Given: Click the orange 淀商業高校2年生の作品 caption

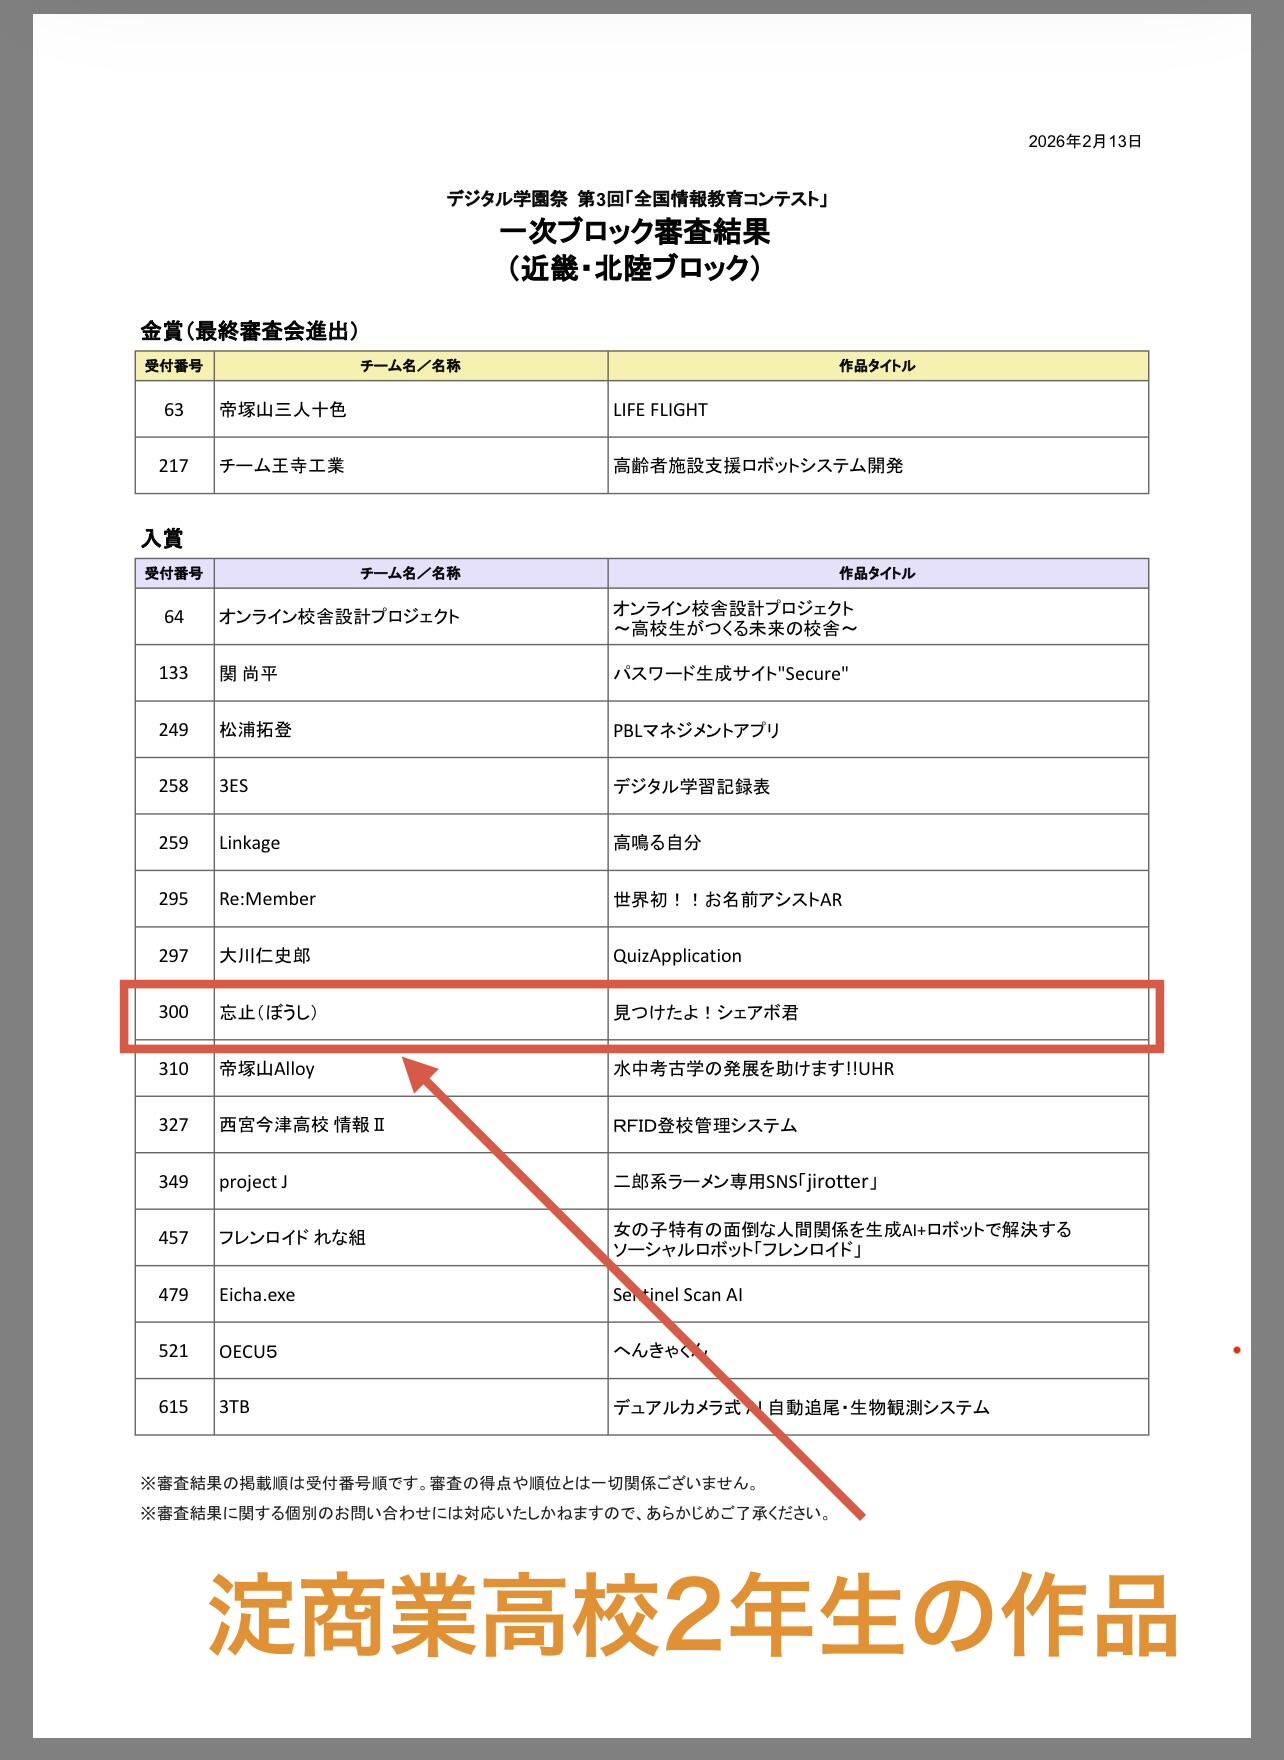Looking at the screenshot, I should coord(692,1616).
